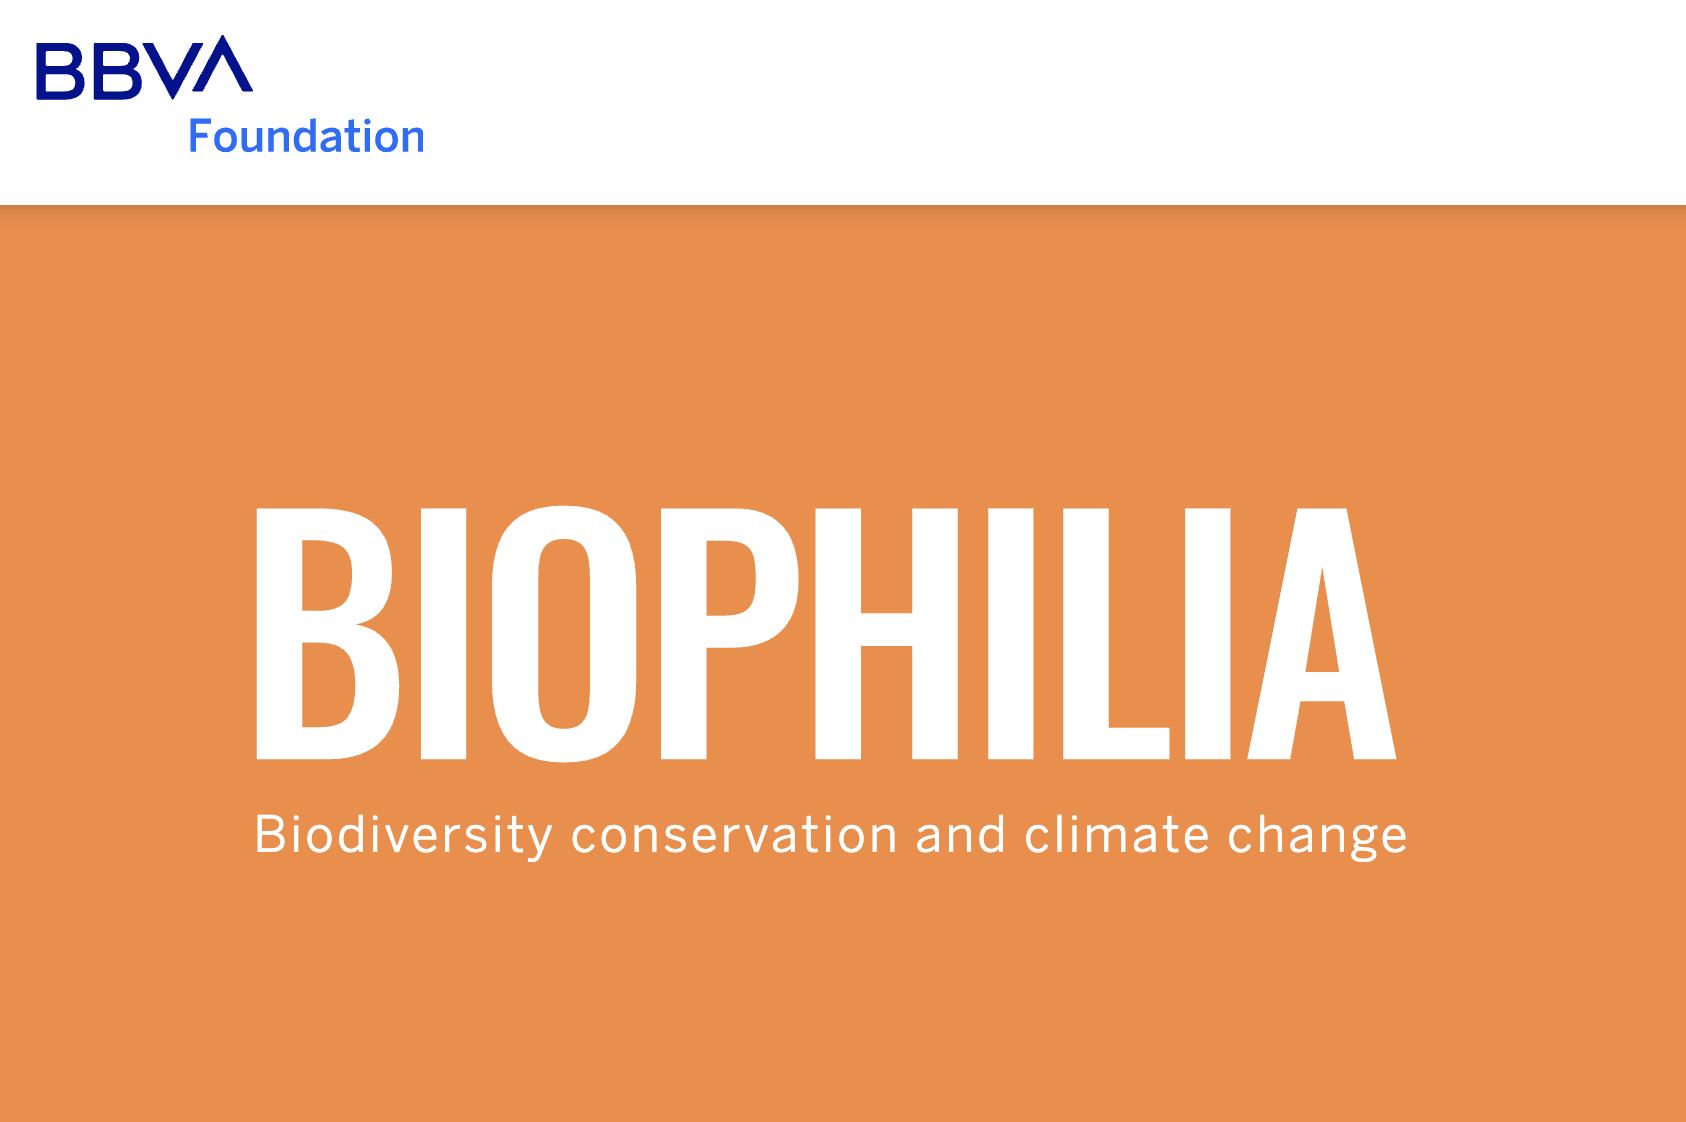This screenshot has height=1122, width=1686.
Task: Click the BBVA logo
Action: click(144, 69)
